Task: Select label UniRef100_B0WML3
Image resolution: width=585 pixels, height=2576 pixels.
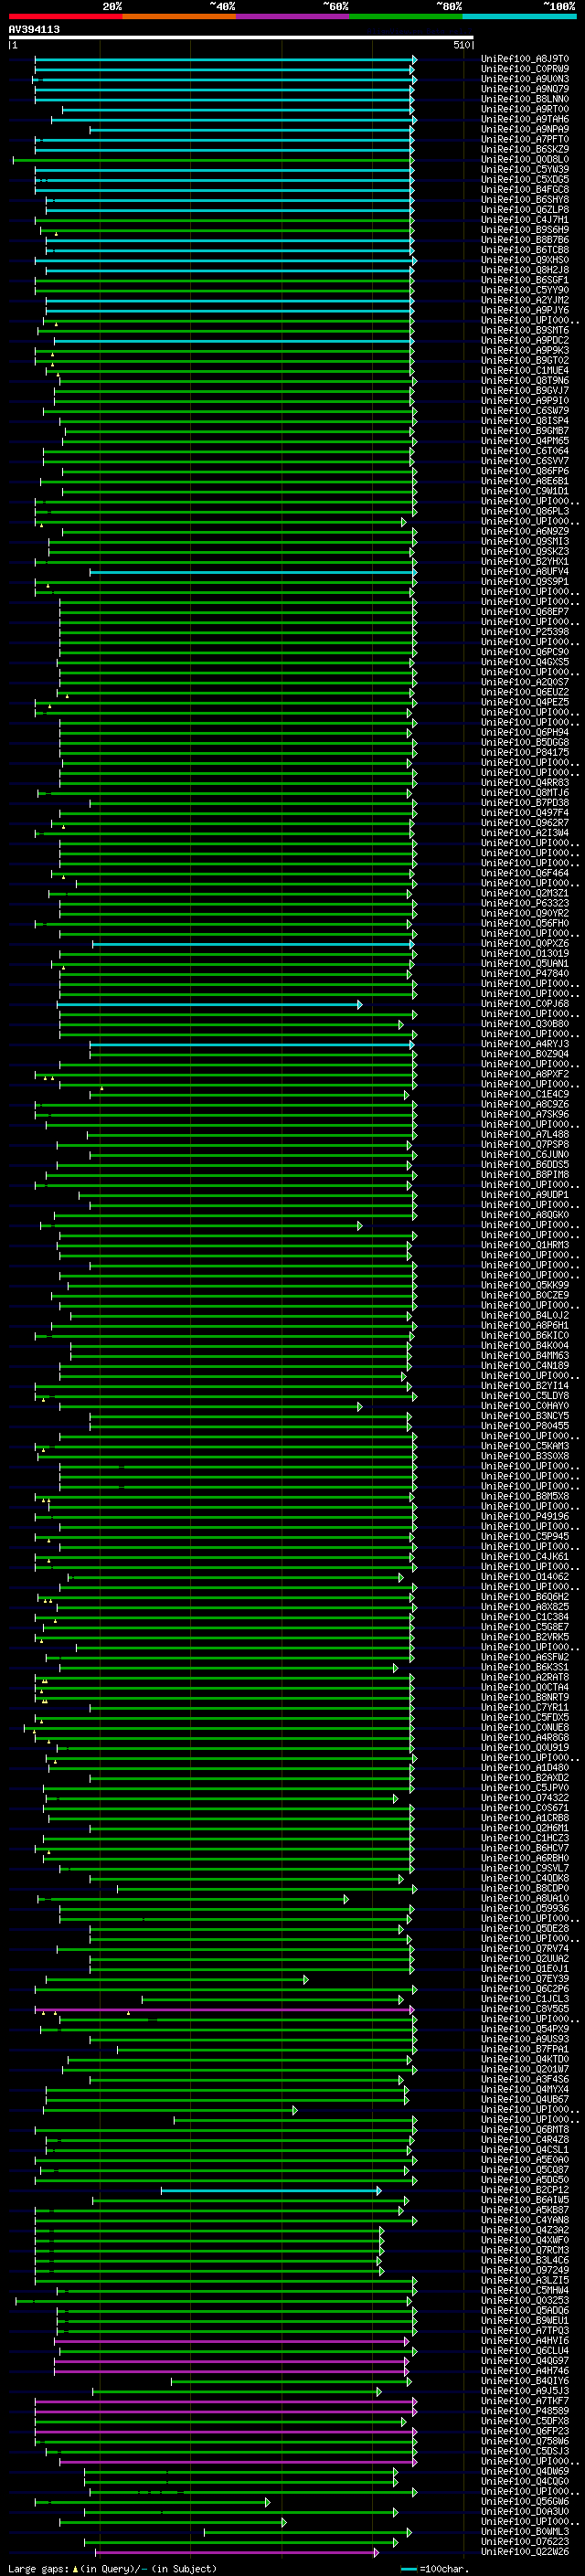Action: [x=525, y=2532]
